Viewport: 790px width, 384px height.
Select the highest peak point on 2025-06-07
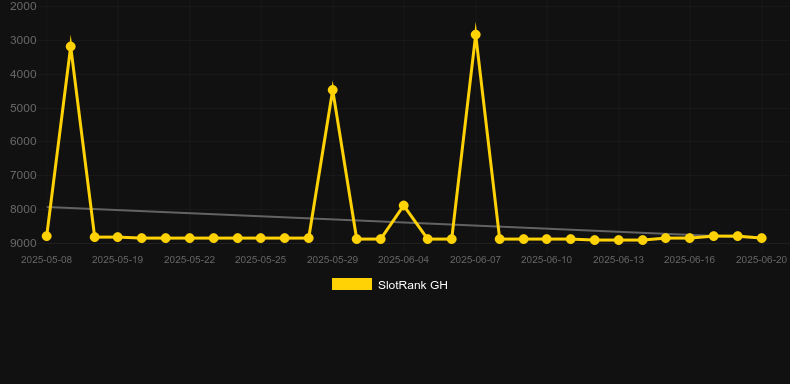(476, 35)
